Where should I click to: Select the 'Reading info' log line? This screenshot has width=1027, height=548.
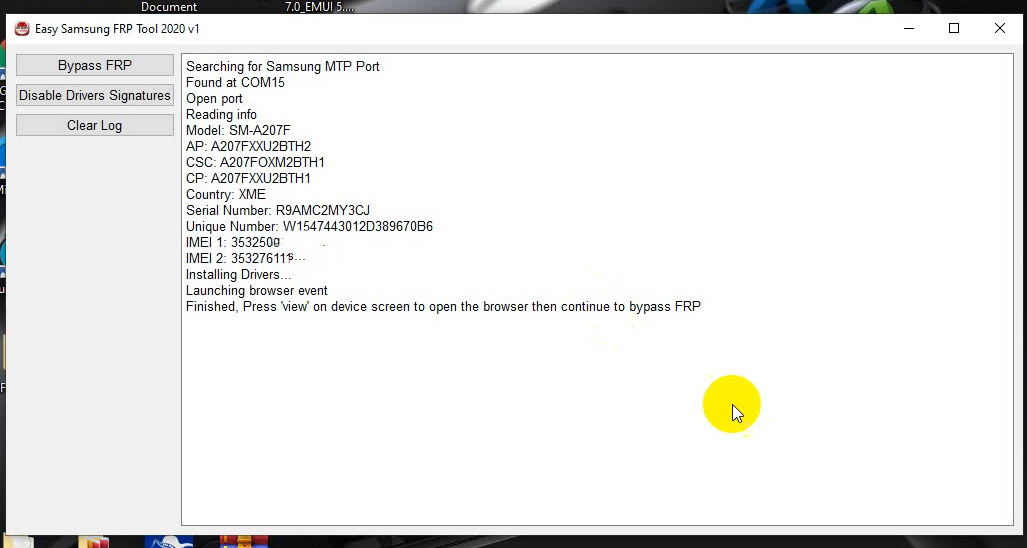[x=221, y=115]
